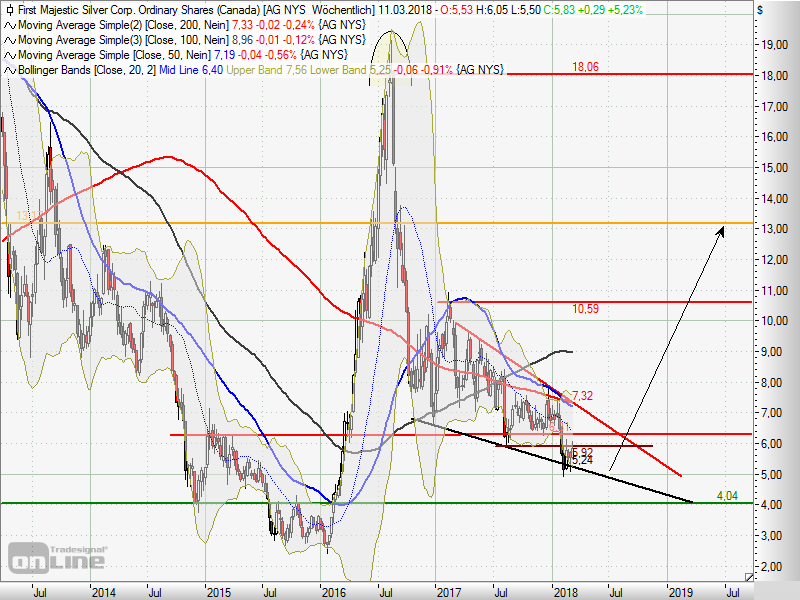Select the Moving Average Simple(3) legend text
Viewport: 800px width, 600px height.
pyautogui.click(x=123, y=40)
